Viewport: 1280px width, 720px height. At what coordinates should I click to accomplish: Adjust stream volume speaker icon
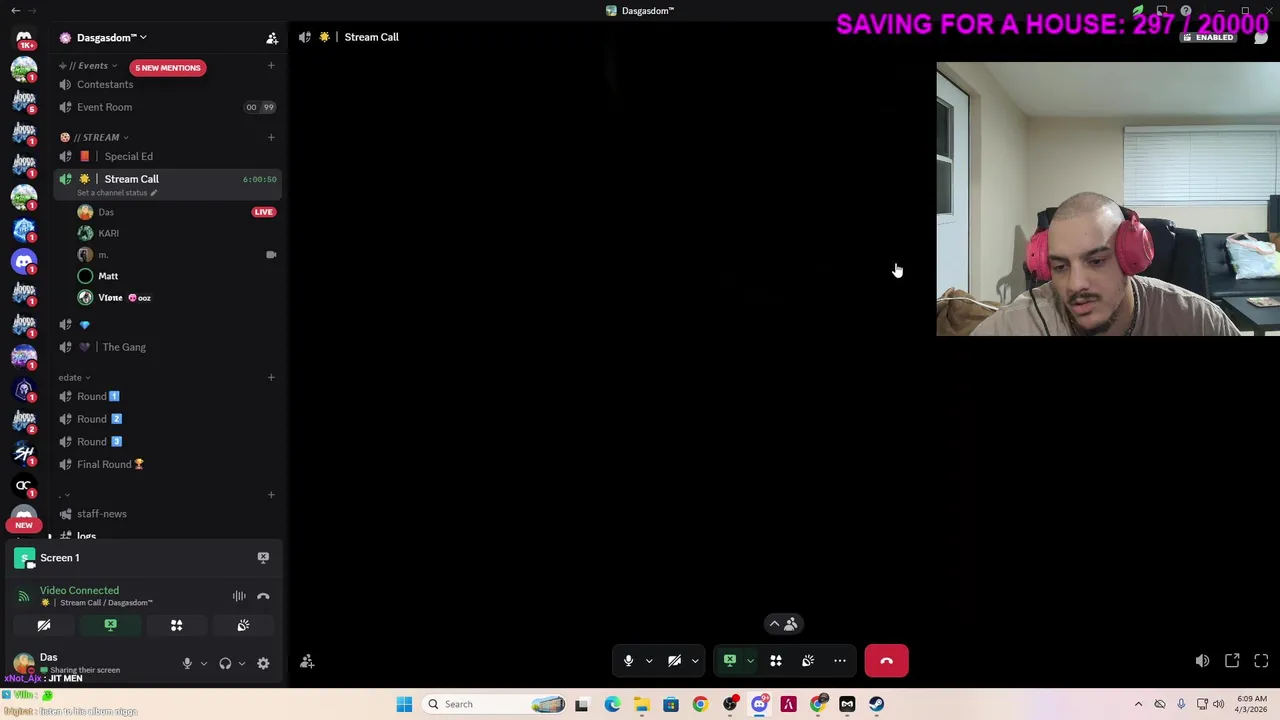[x=1202, y=661]
